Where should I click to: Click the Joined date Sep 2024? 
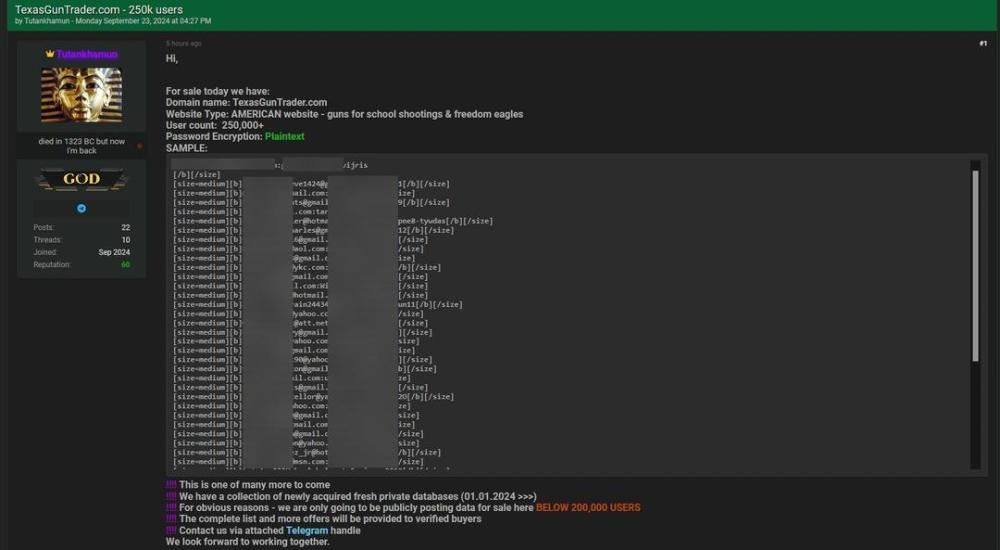pyautogui.click(x=114, y=252)
